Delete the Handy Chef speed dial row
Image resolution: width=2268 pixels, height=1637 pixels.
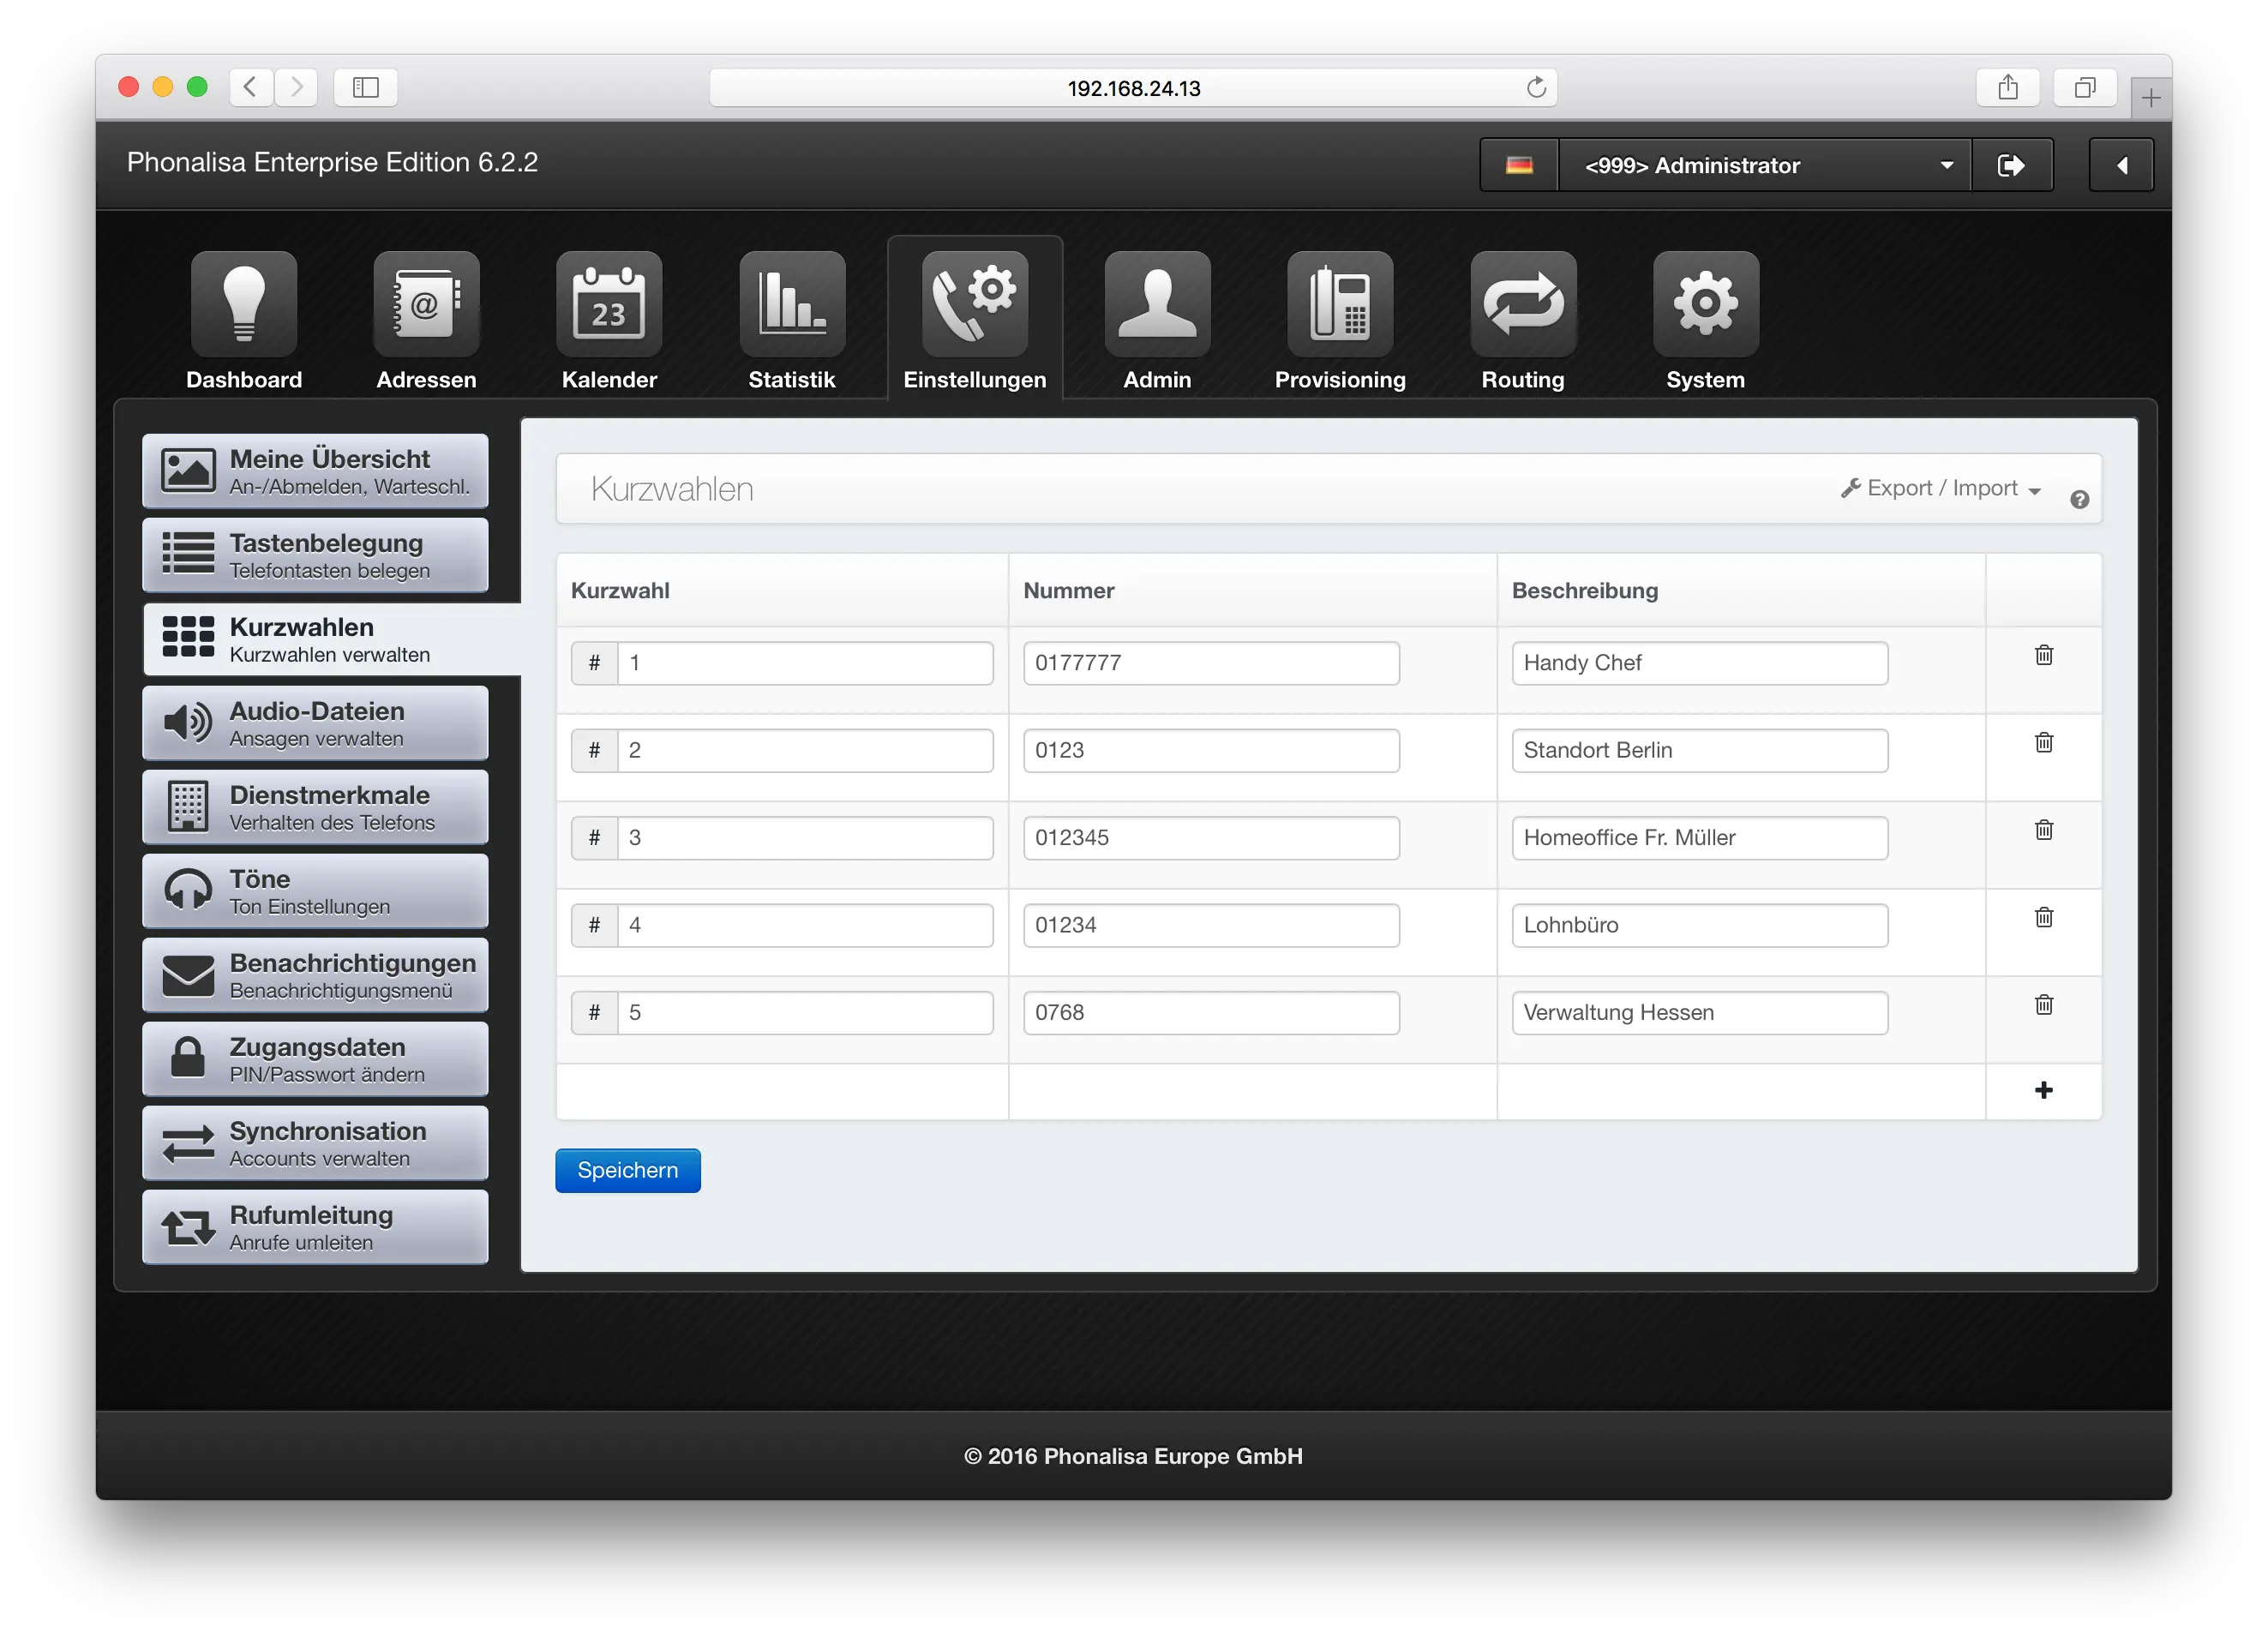[x=2044, y=655]
